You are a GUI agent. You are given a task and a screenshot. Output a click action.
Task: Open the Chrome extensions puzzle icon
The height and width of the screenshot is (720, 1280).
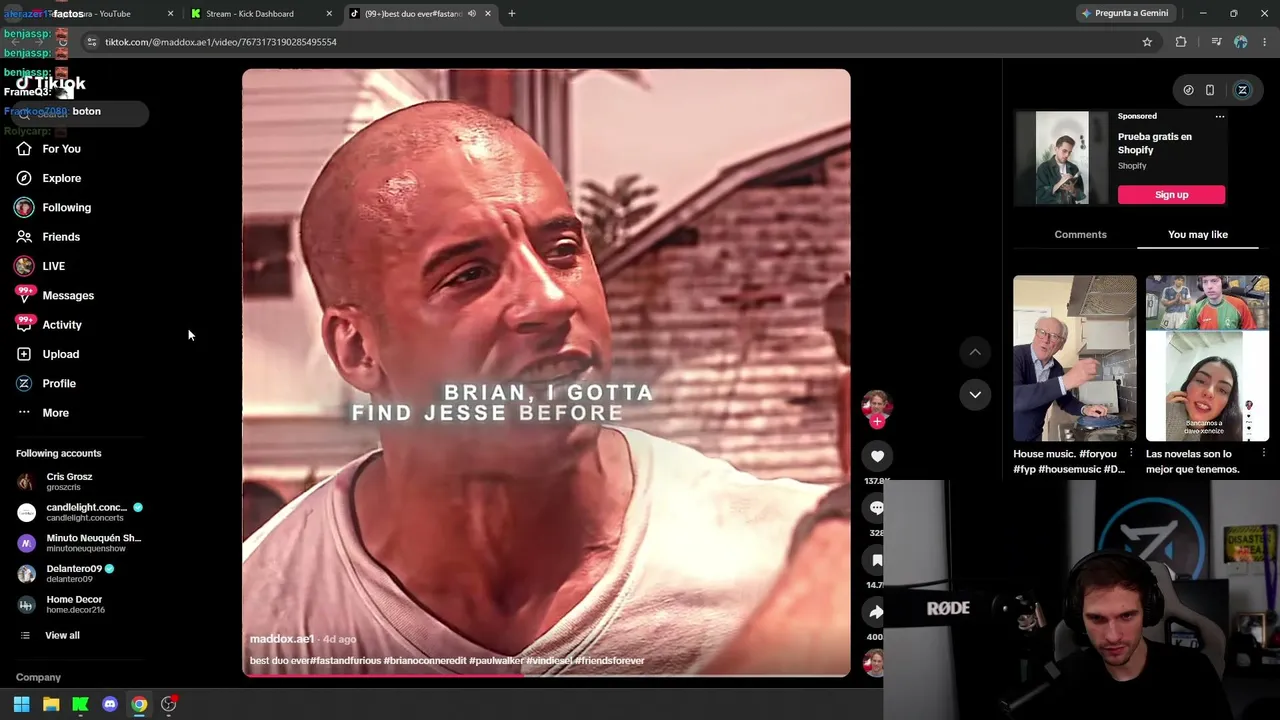(1181, 42)
